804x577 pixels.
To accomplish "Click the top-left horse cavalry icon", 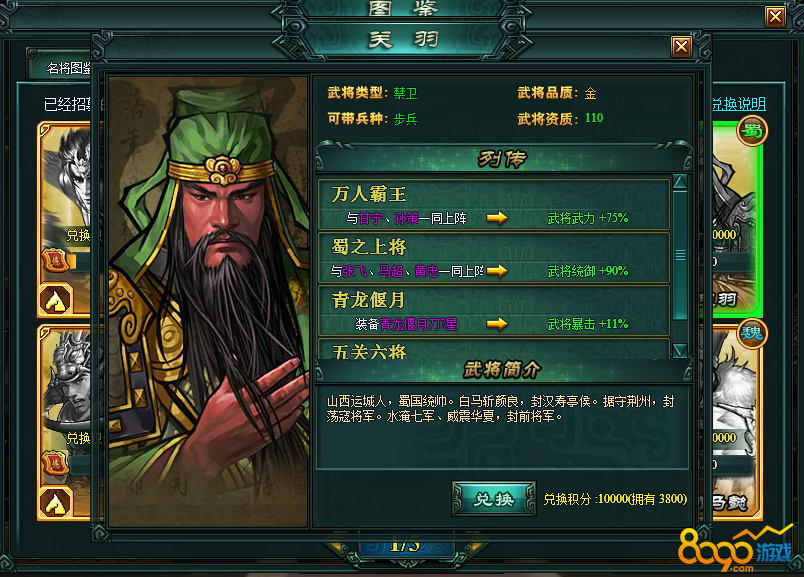I will tap(56, 300).
